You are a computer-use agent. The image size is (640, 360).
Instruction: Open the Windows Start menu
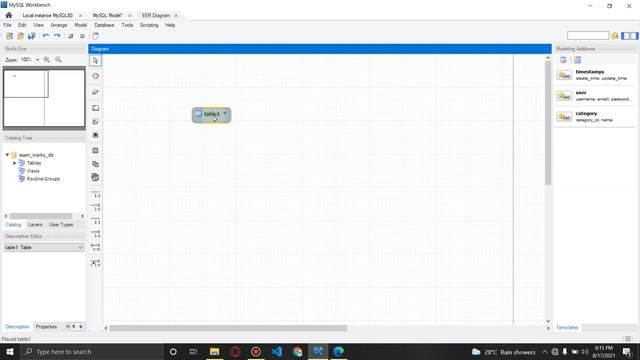(10, 351)
